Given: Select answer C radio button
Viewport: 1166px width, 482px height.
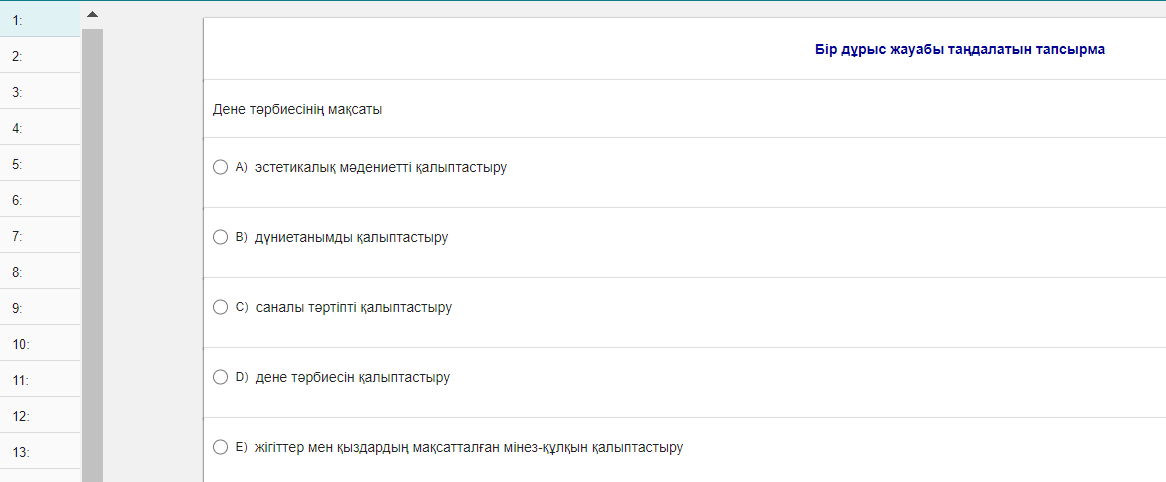Looking at the screenshot, I should tap(221, 307).
